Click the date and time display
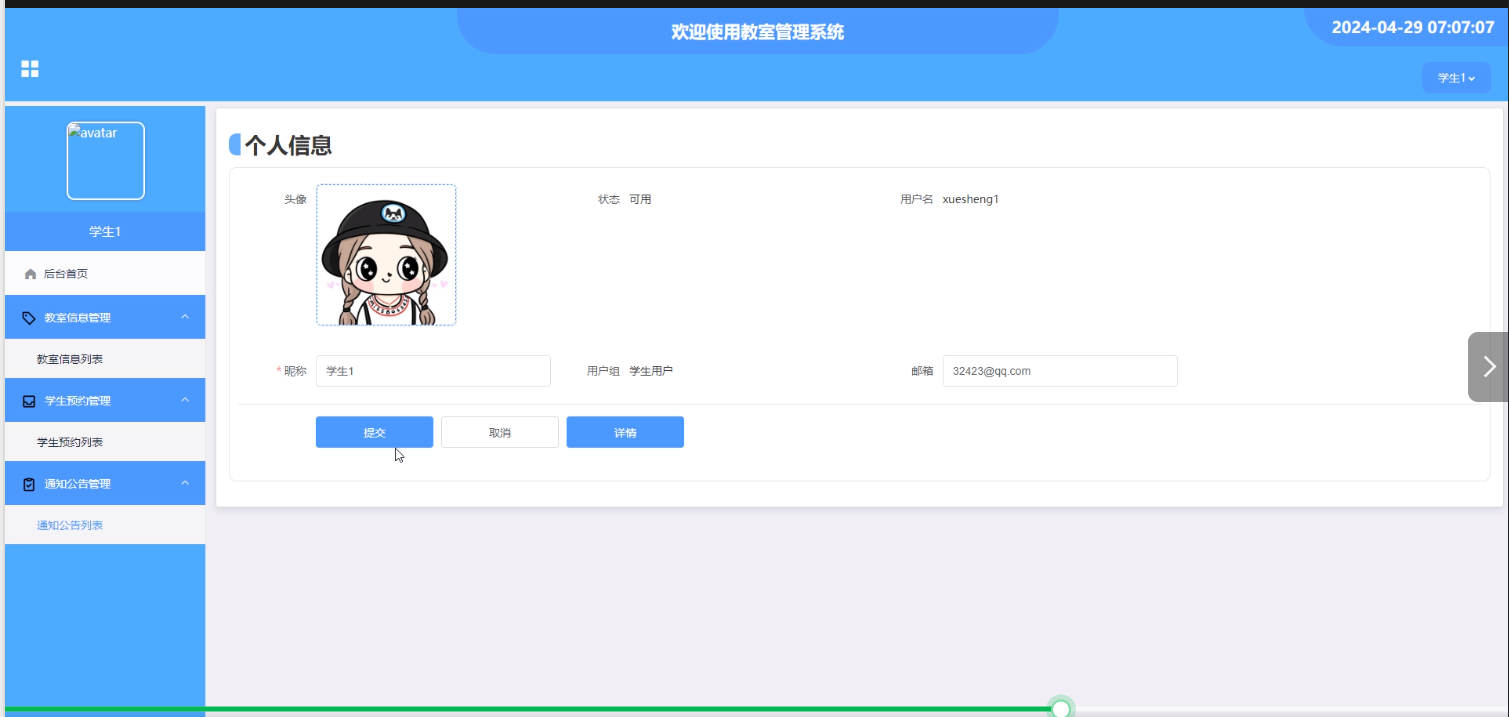The height and width of the screenshot is (717, 1509). coord(1413,27)
